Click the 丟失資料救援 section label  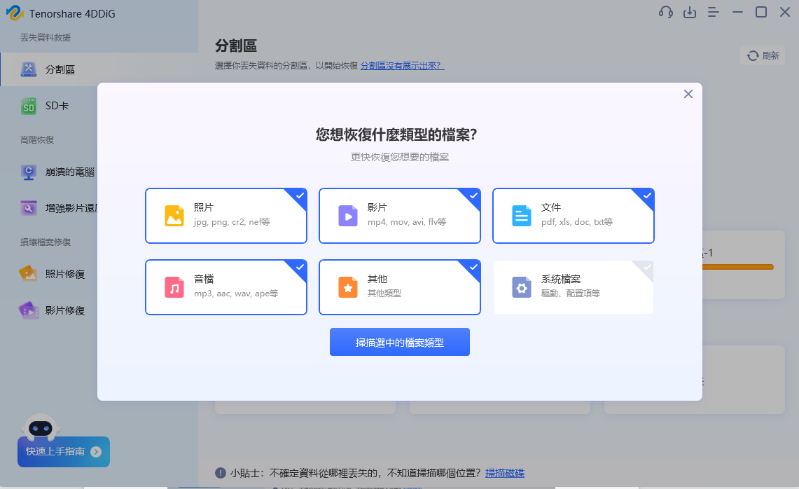coord(45,37)
